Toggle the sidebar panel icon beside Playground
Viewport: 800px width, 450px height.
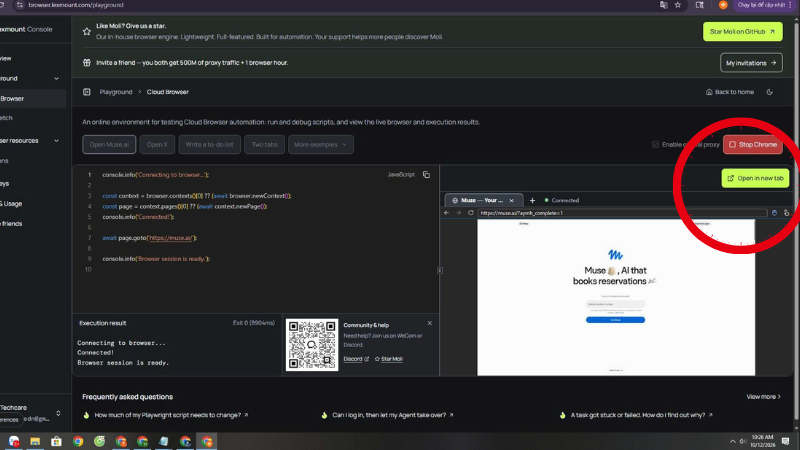pyautogui.click(x=87, y=92)
